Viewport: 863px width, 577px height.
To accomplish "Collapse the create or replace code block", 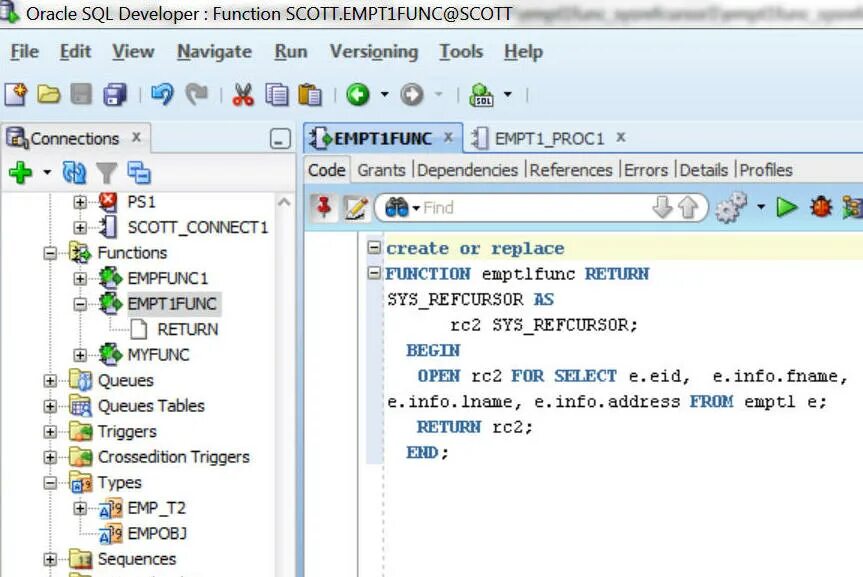I will (x=374, y=247).
